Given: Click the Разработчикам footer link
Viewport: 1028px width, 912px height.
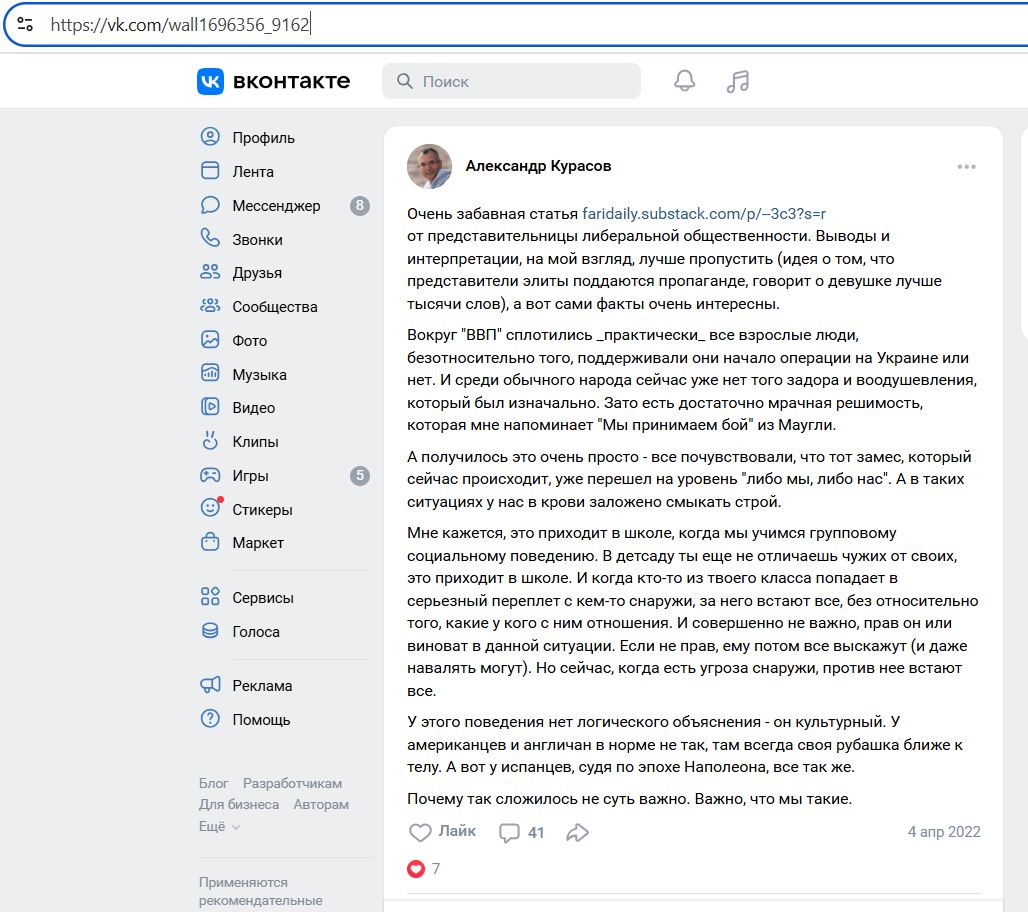Looking at the screenshot, I should click(292, 783).
